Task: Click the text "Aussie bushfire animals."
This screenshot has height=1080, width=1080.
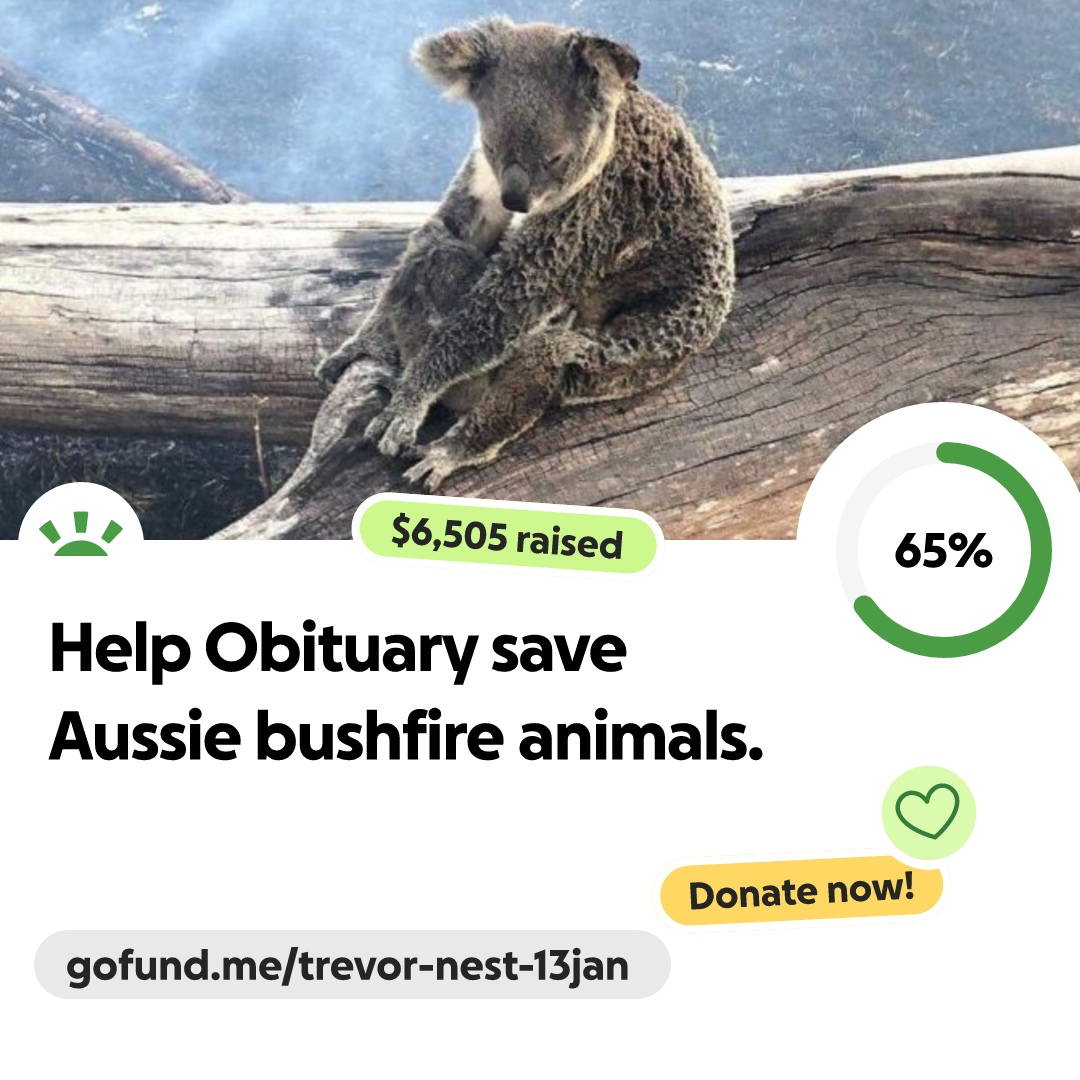Action: coord(406,736)
